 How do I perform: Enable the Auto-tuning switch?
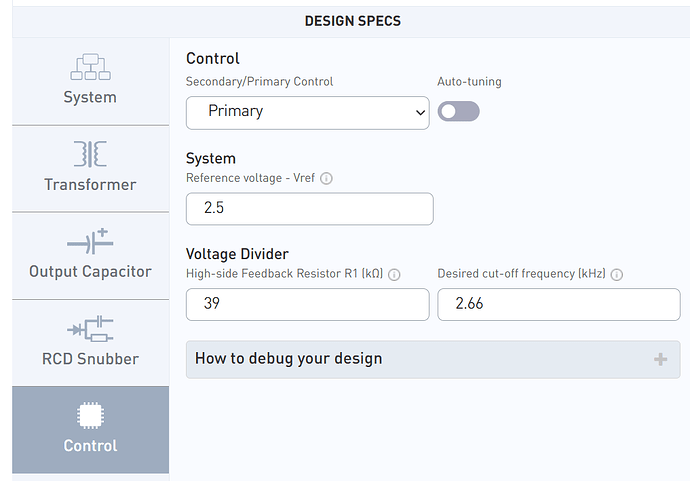coord(458,111)
